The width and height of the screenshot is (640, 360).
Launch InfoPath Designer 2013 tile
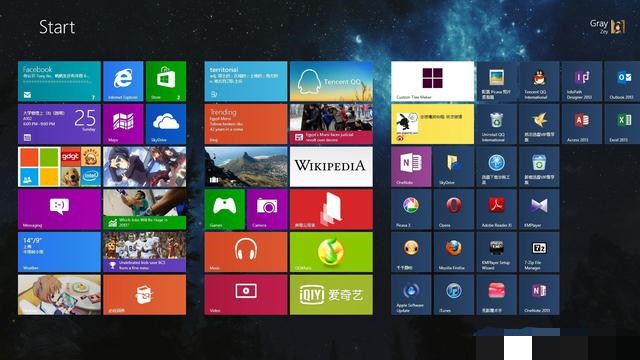(582, 81)
